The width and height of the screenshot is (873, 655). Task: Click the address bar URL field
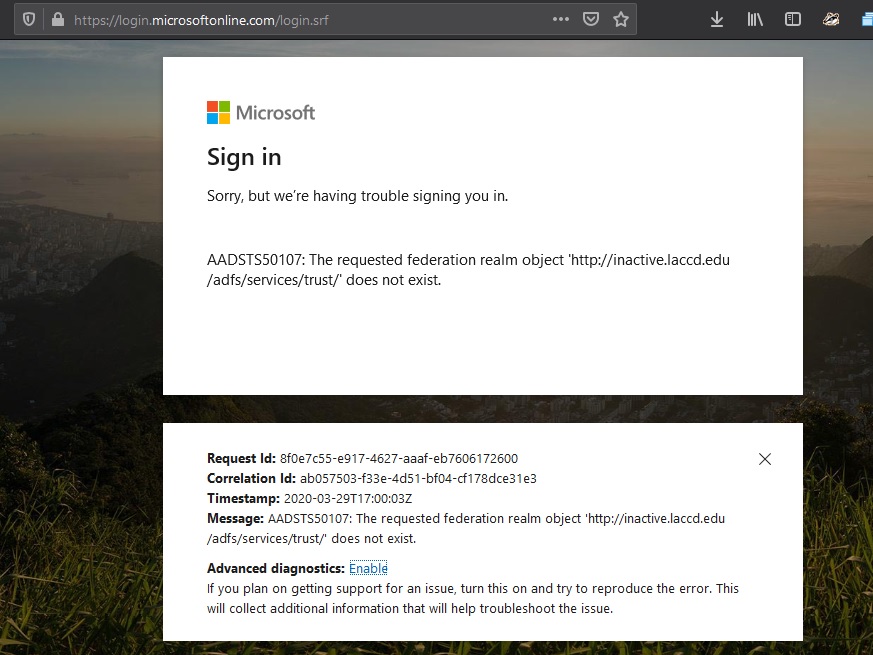coord(300,19)
